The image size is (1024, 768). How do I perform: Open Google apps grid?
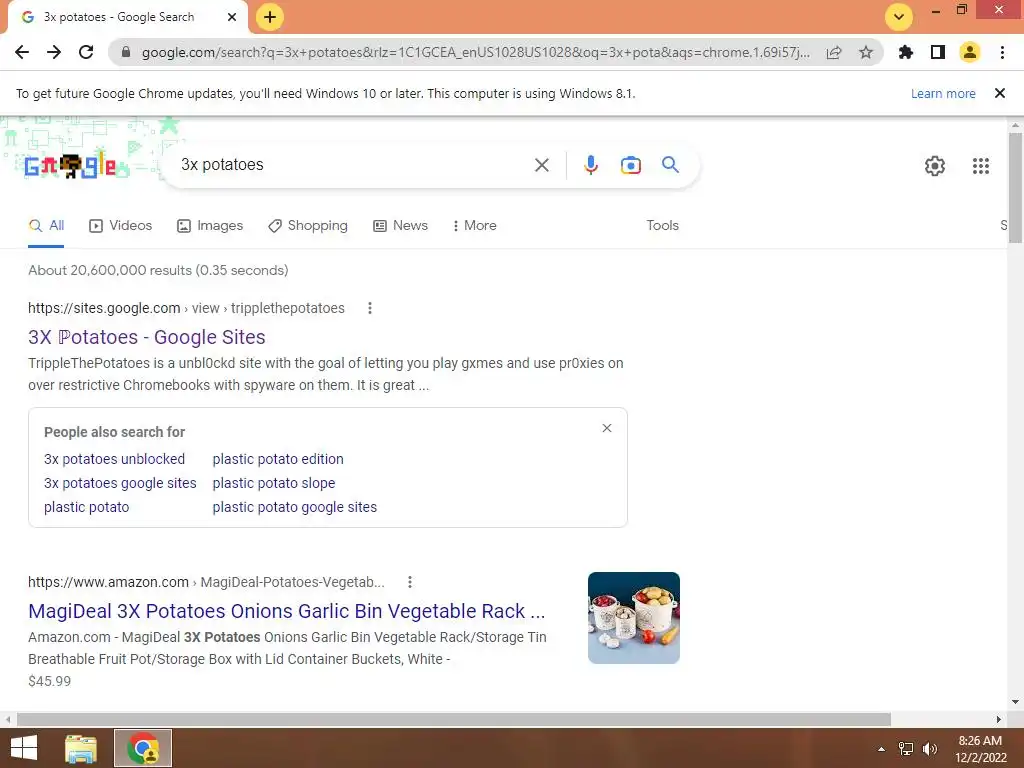[x=981, y=166]
